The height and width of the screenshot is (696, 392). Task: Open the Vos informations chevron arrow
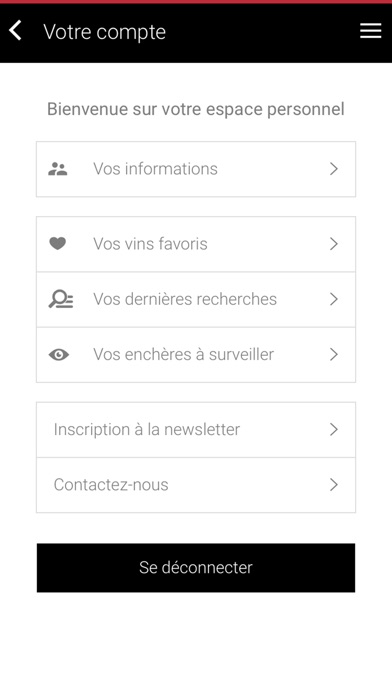pos(334,169)
